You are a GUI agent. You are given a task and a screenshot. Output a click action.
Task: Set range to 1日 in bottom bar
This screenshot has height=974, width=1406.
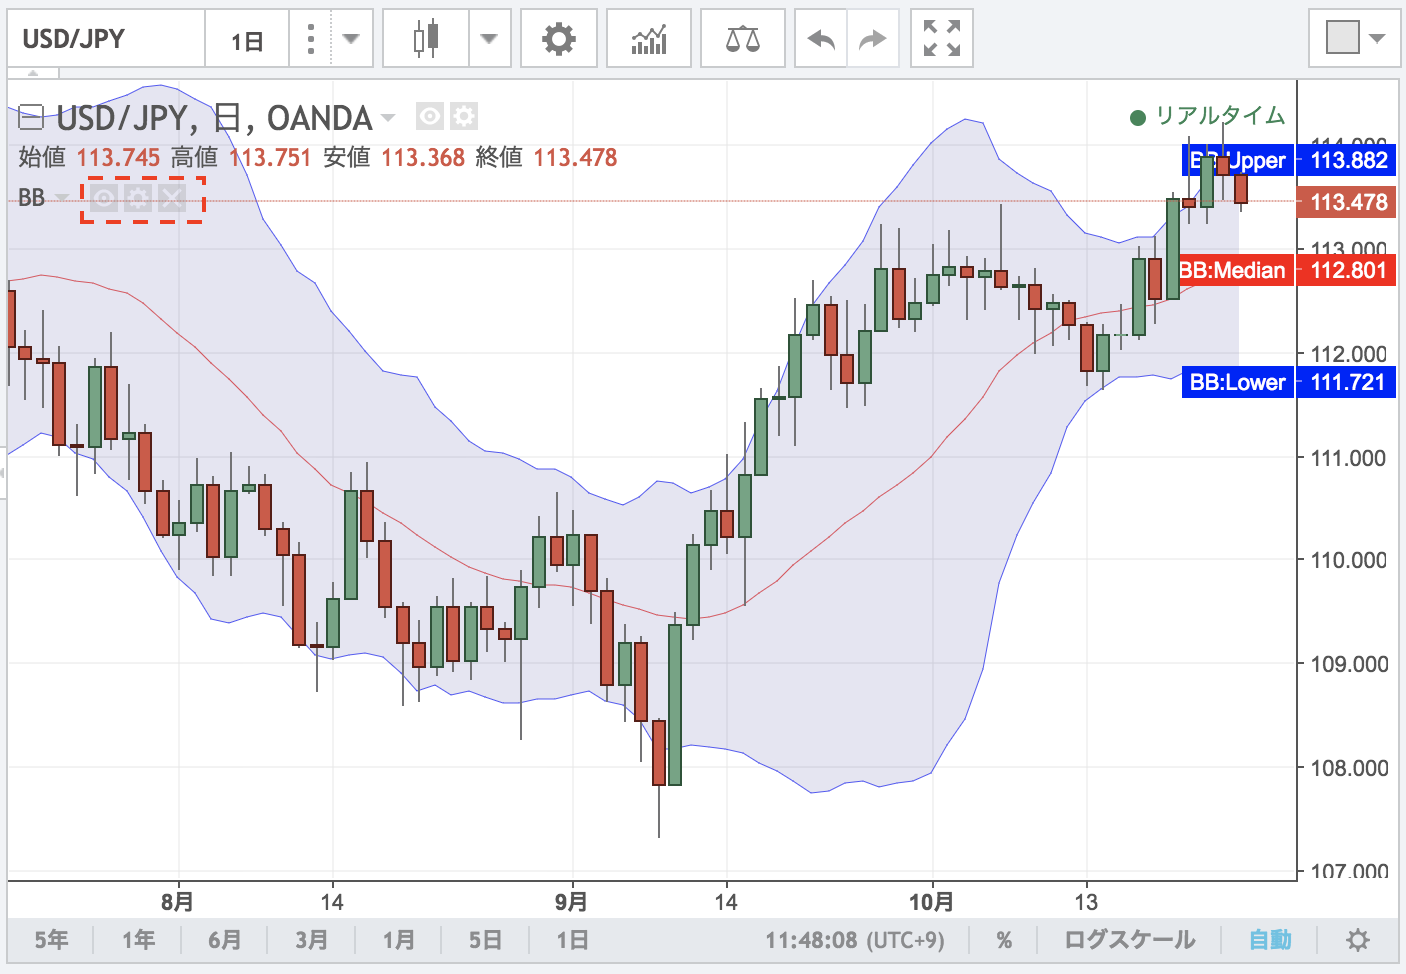click(573, 940)
